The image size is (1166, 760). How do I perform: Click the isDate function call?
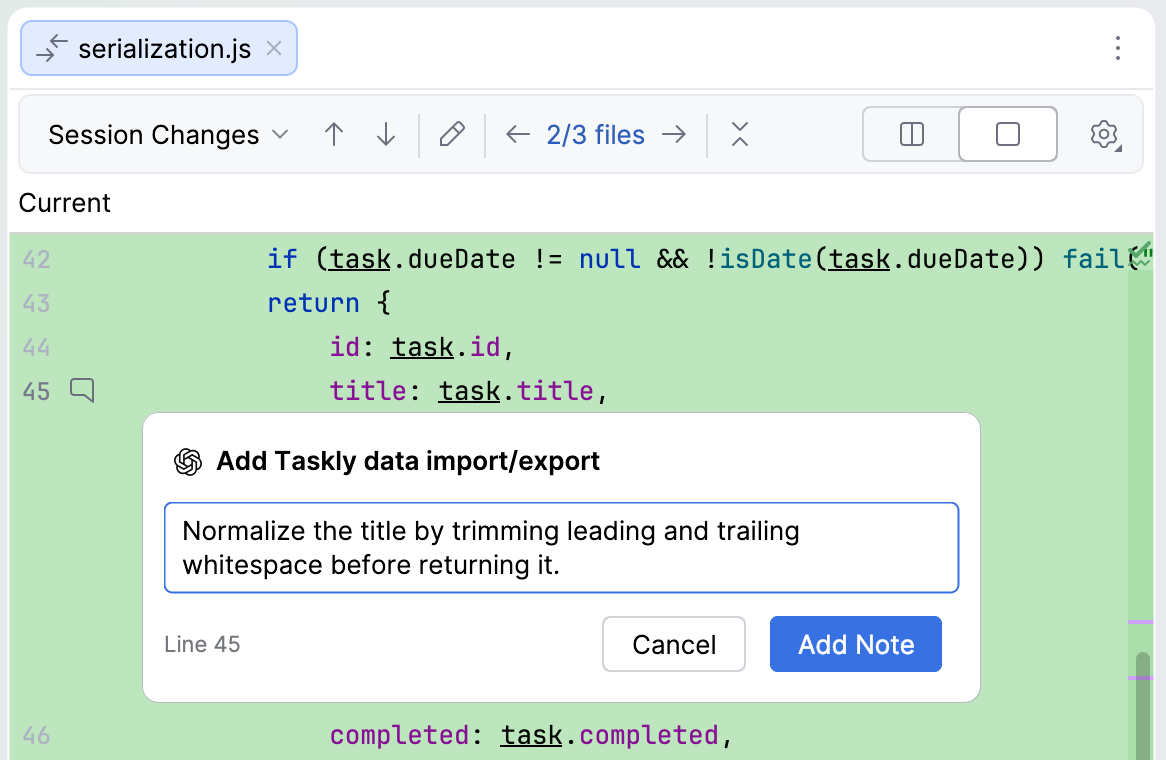point(766,259)
